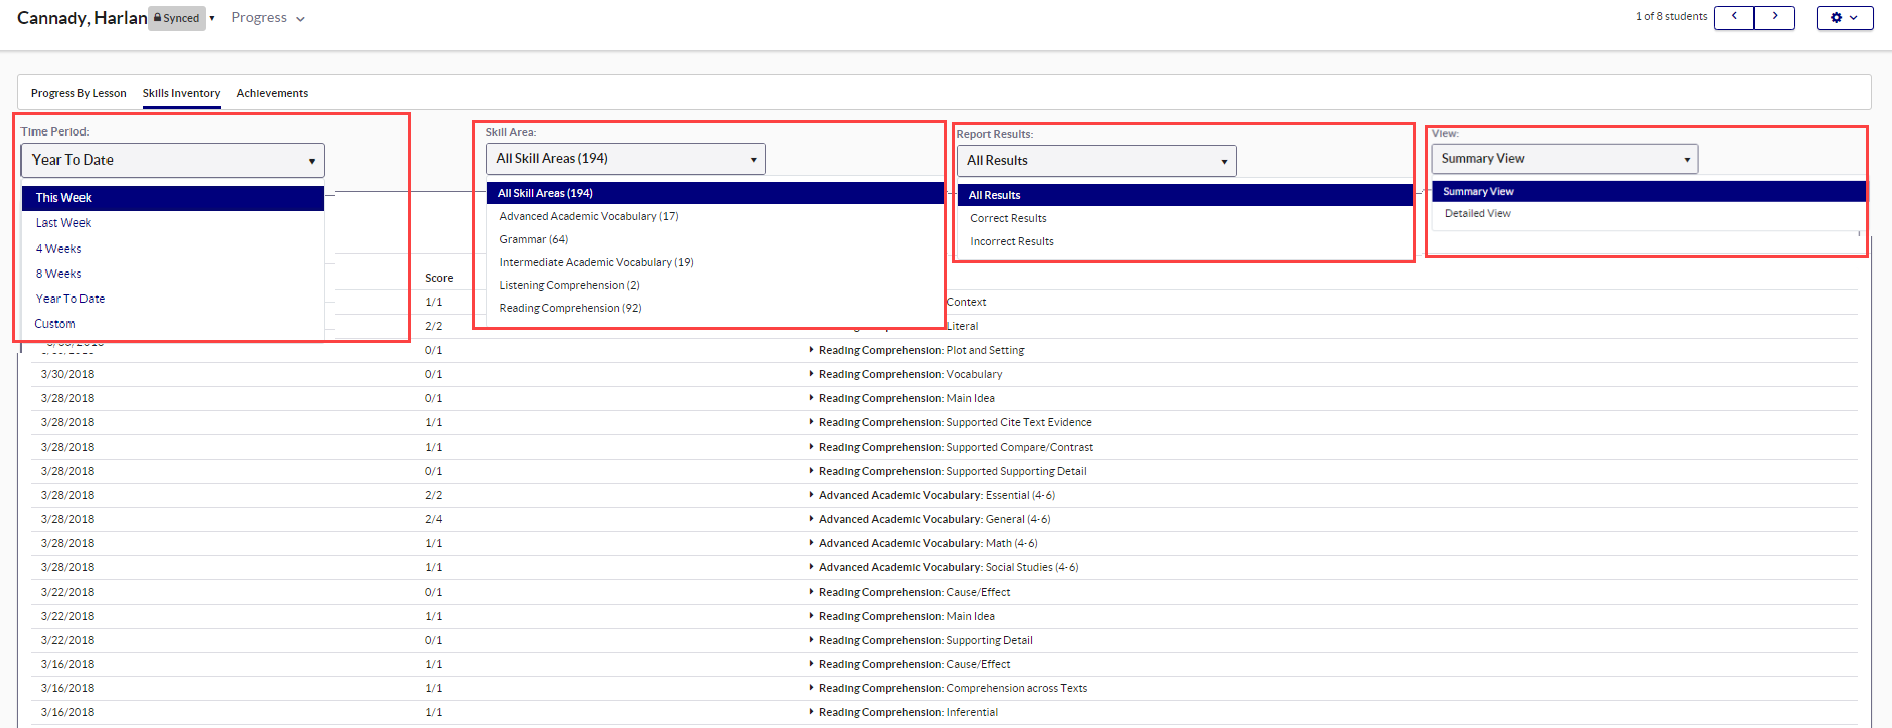Expand Reading Comprehension: Inferential row

click(811, 712)
